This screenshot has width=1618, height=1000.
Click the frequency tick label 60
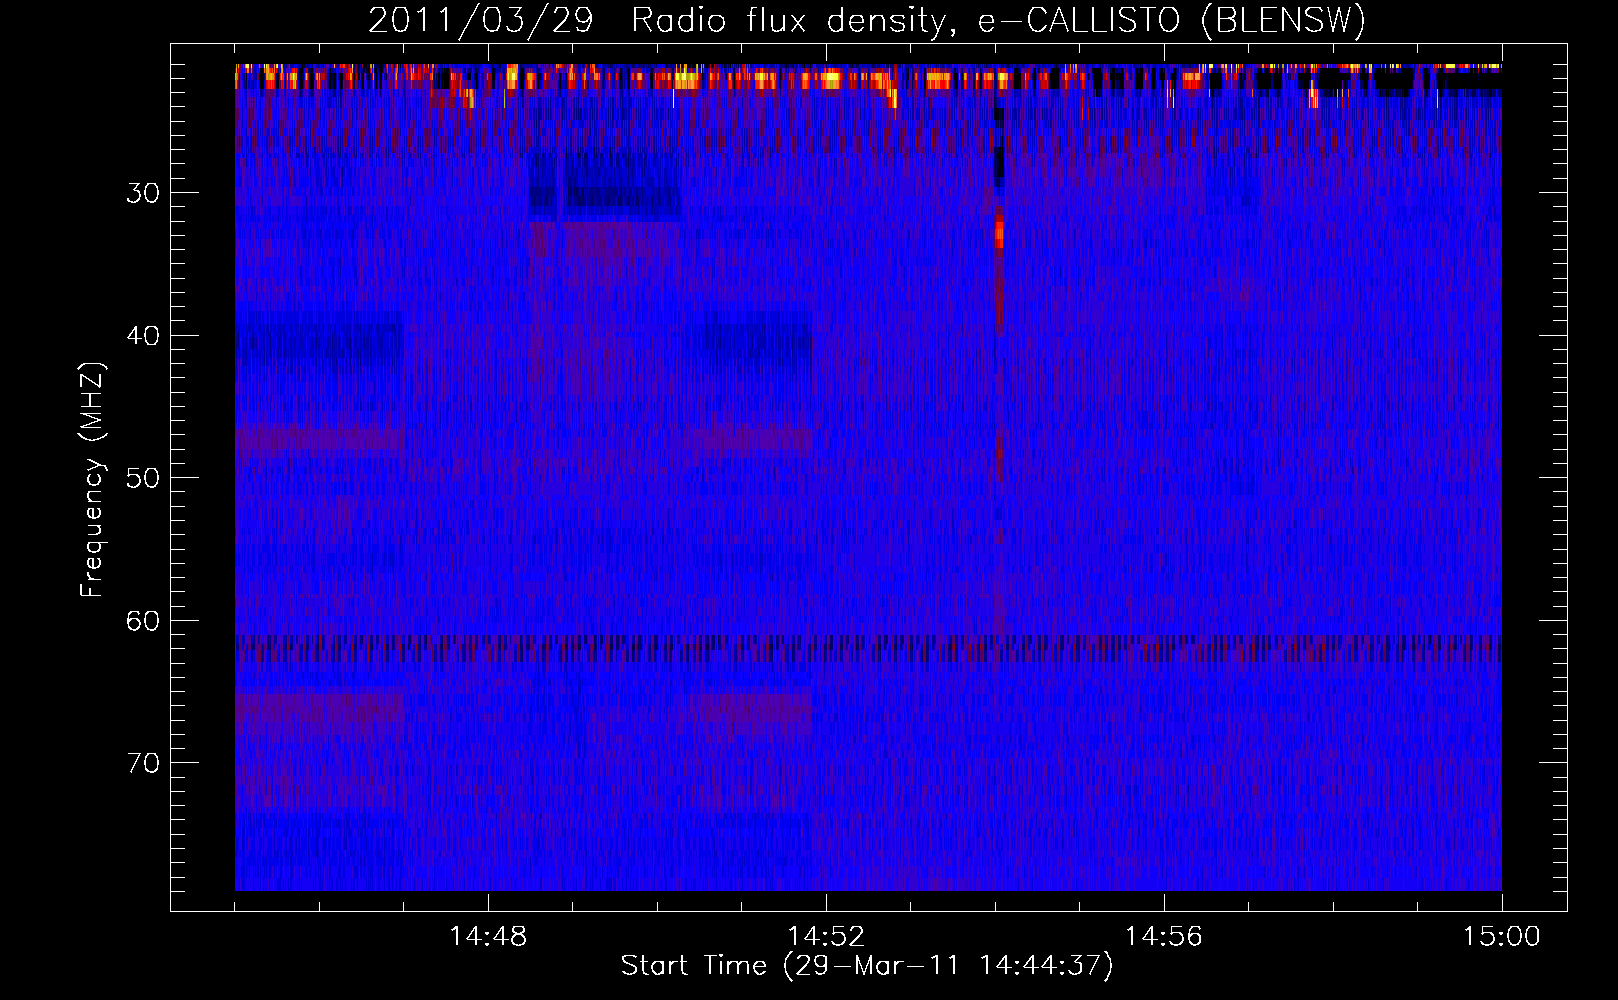point(143,621)
